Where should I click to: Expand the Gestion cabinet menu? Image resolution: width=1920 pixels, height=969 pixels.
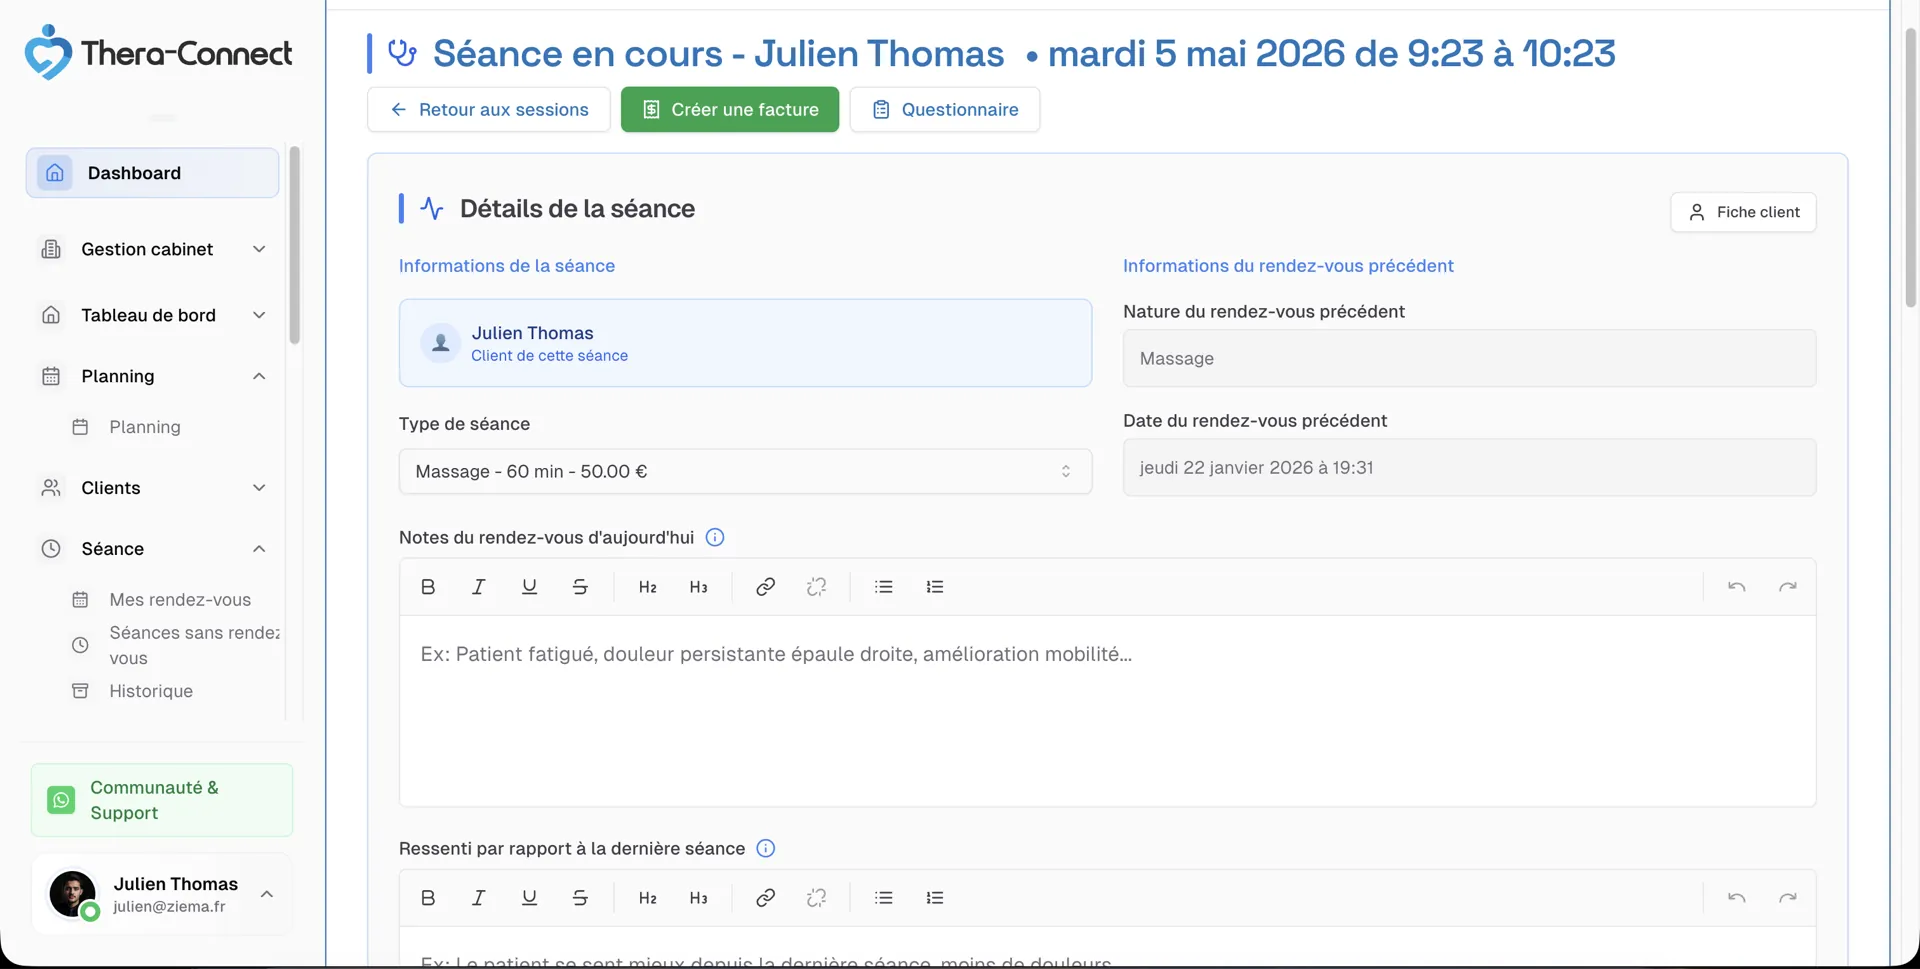pyautogui.click(x=152, y=249)
